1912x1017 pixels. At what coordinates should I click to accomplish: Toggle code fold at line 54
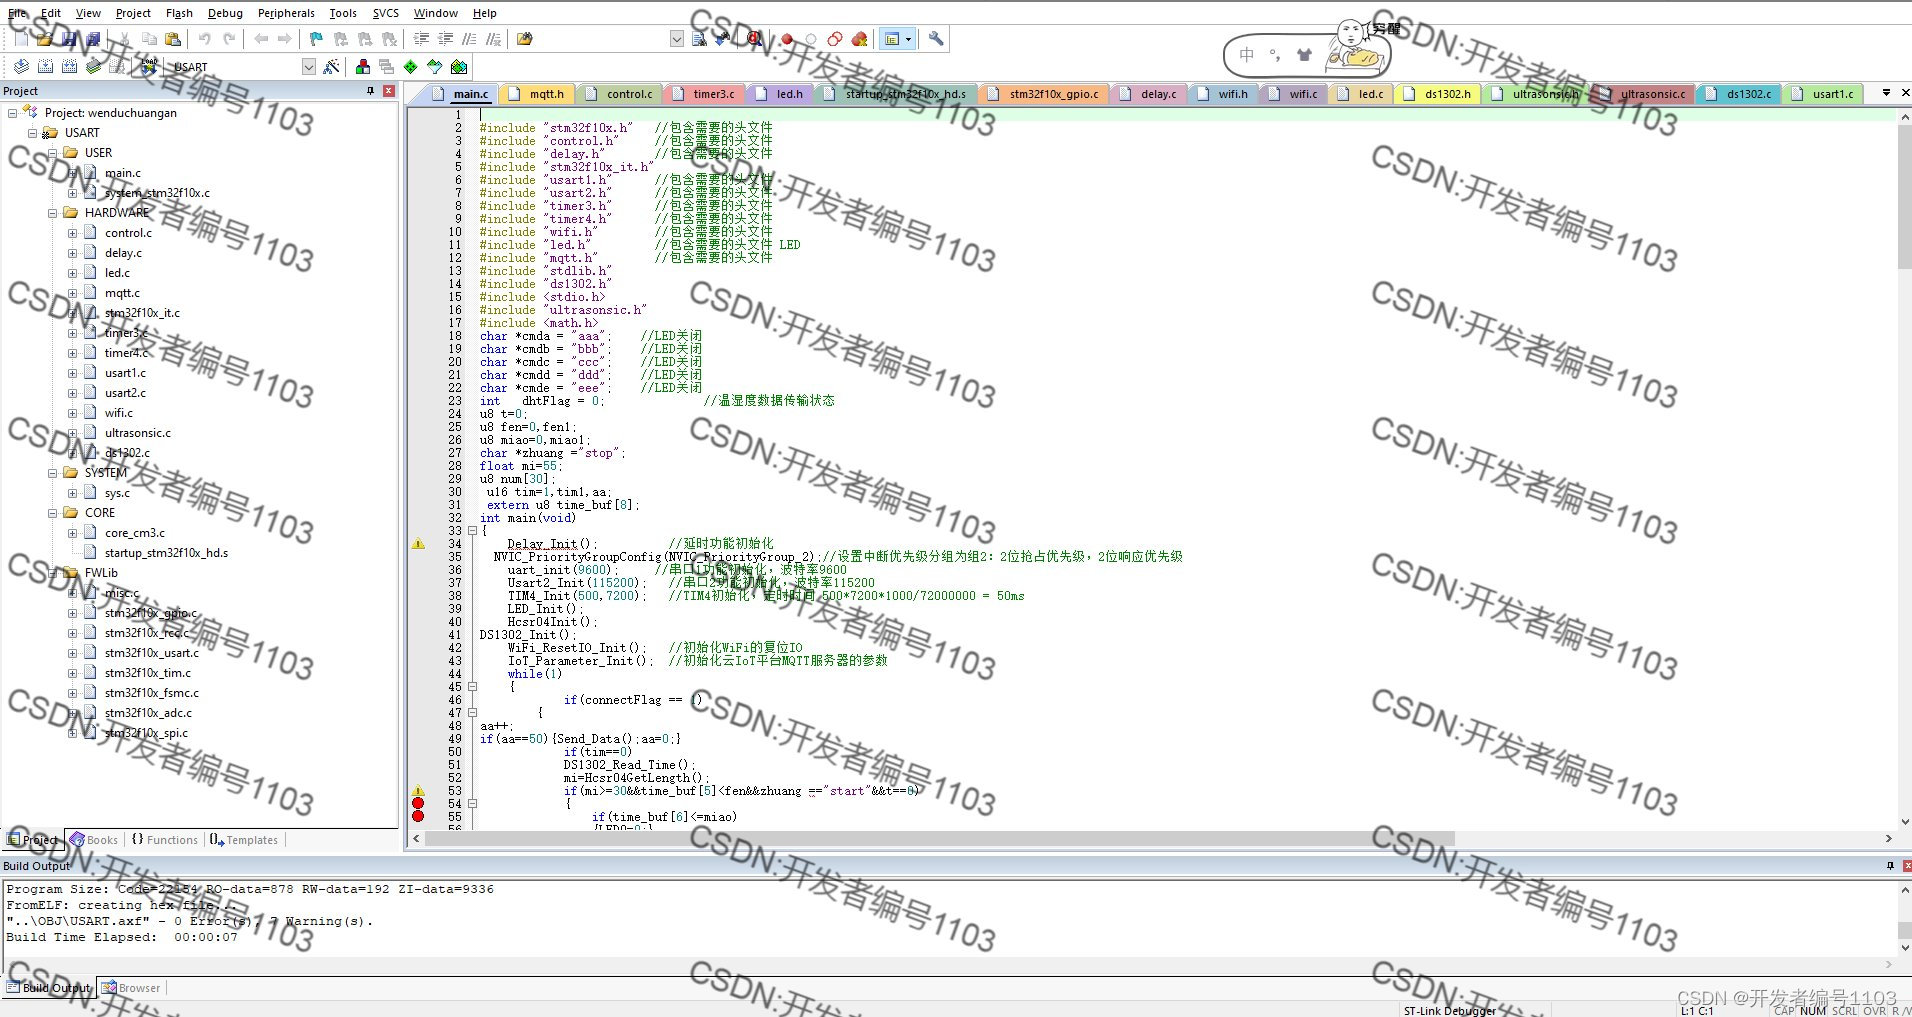click(472, 804)
